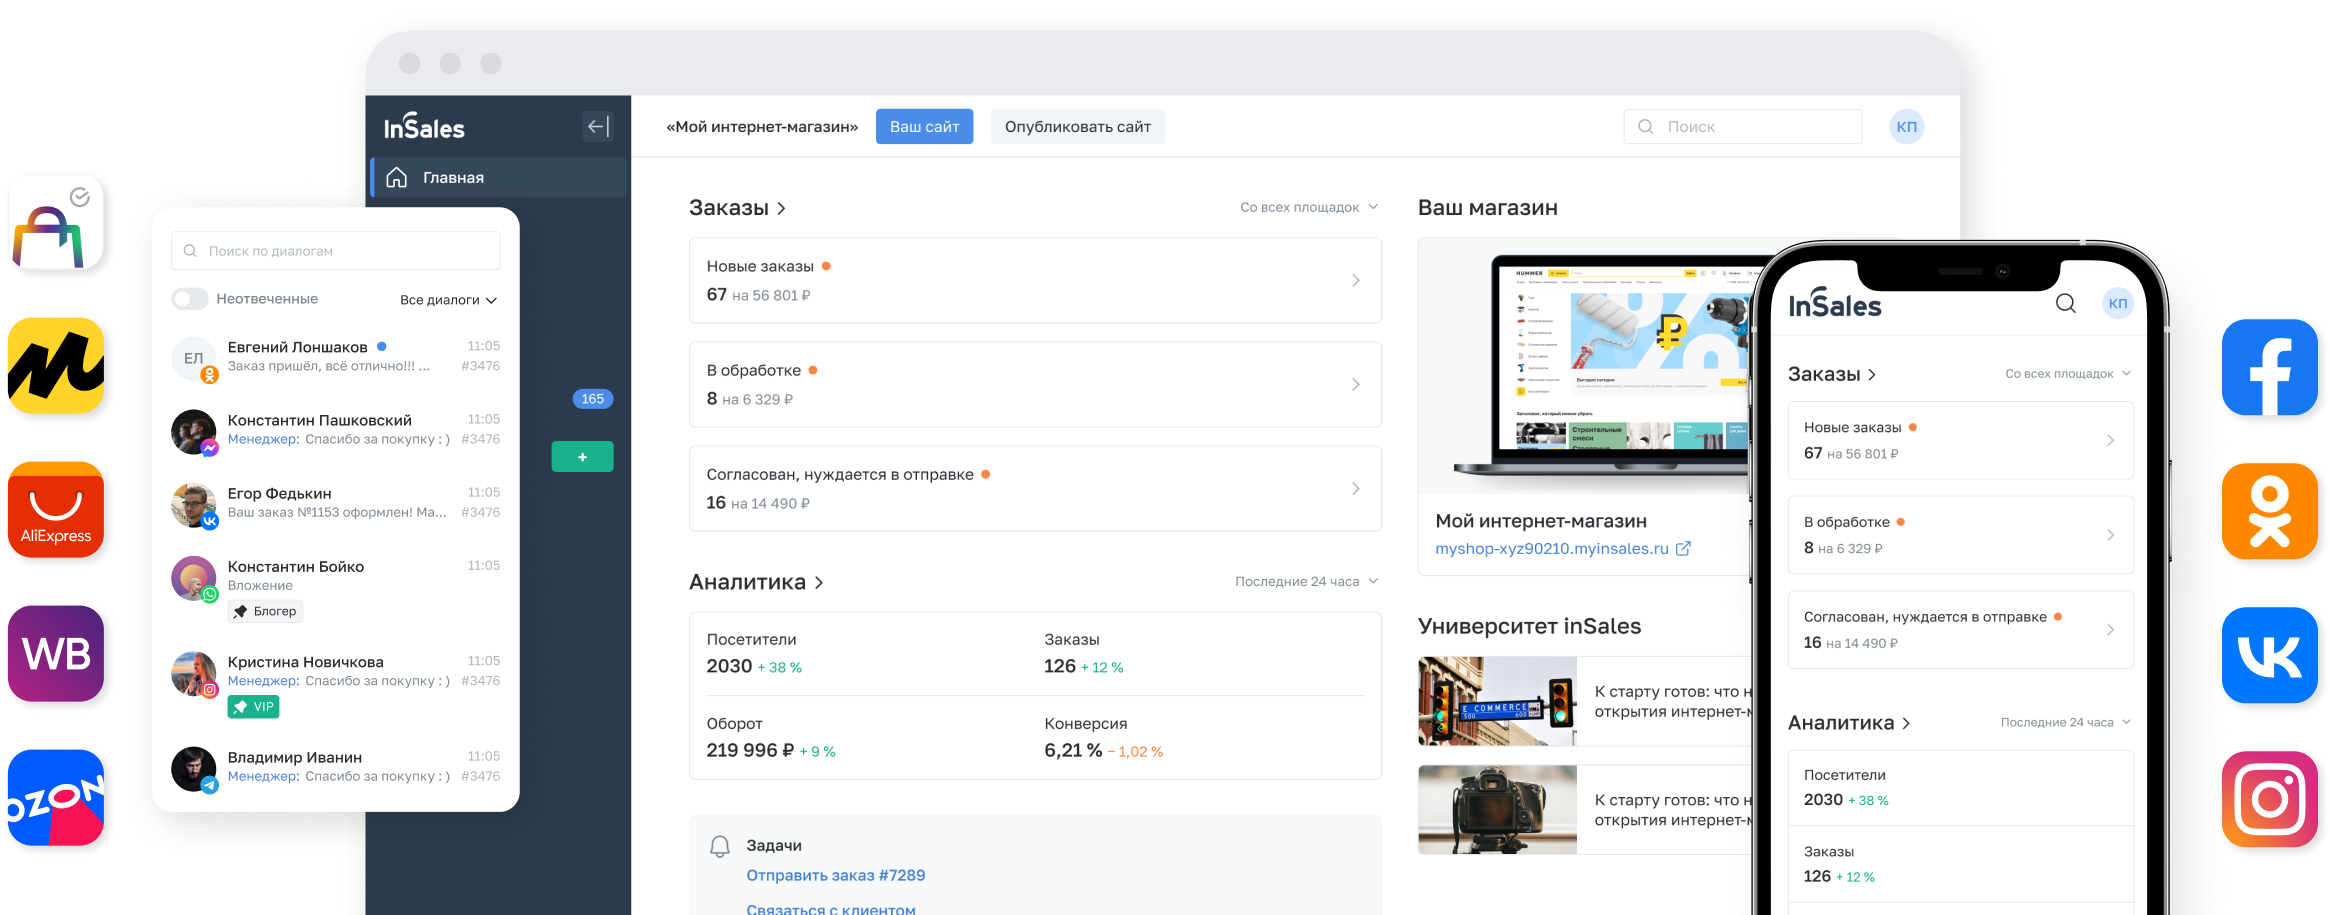The width and height of the screenshot is (2331, 915).
Task: Open the Instagram icon
Action: click(2269, 799)
